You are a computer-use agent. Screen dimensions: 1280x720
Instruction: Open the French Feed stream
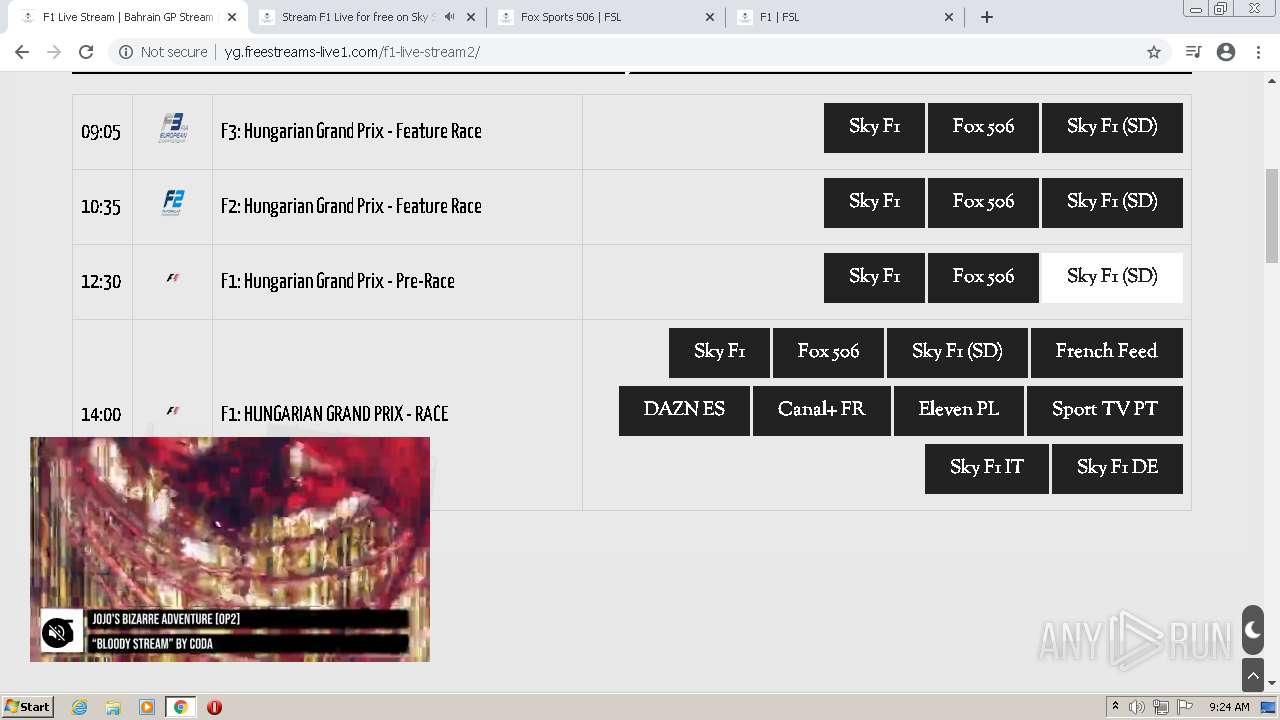1107,353
